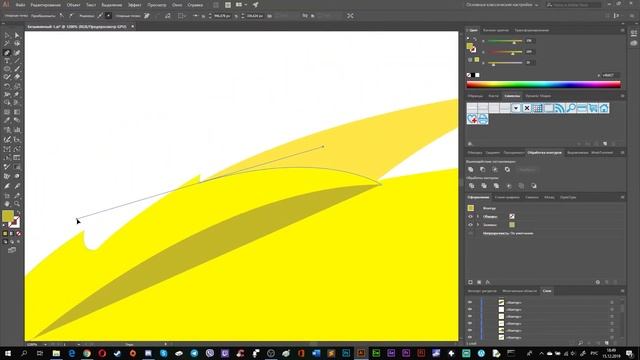
Task: Open the Эффект menu
Action: 134,5
